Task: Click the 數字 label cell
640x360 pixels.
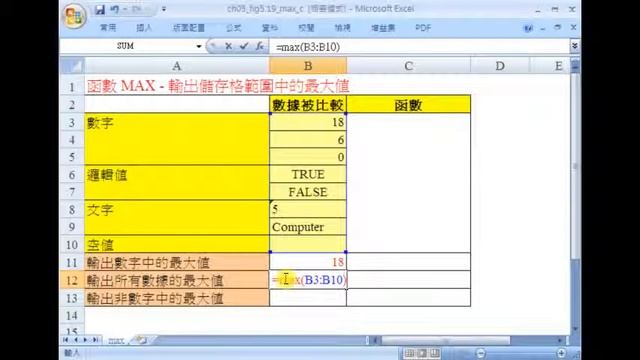Action: coord(177,122)
